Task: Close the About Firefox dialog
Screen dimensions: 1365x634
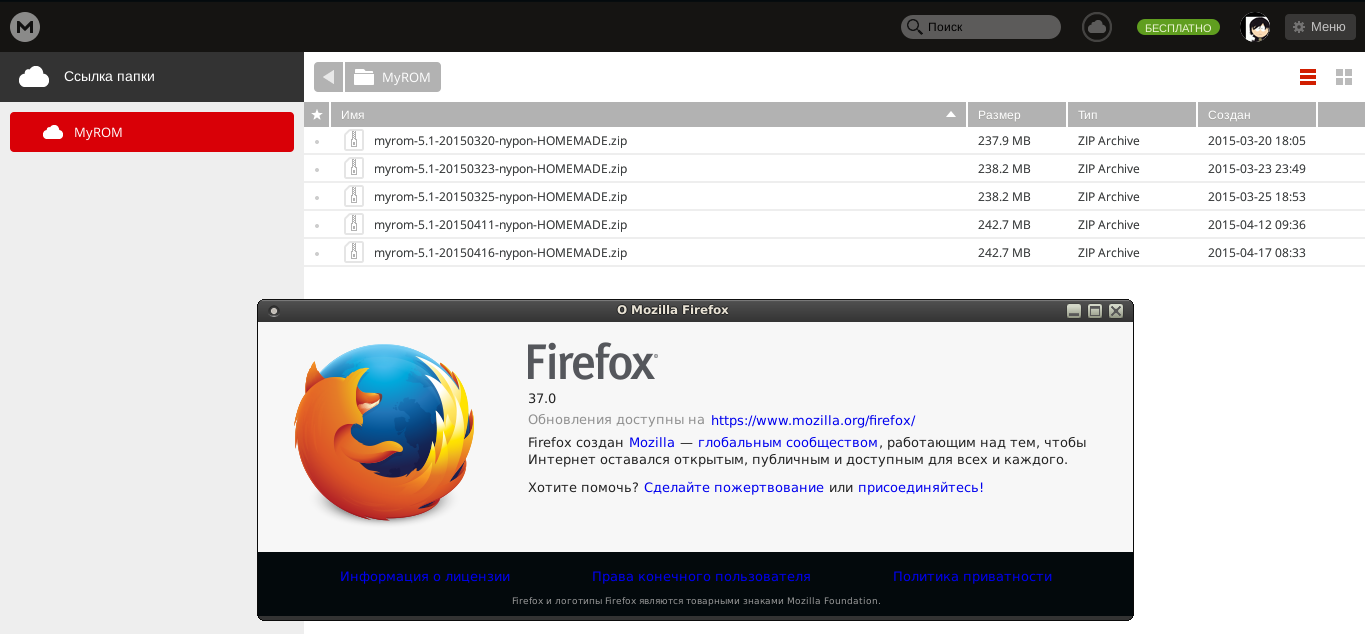Action: [1116, 311]
